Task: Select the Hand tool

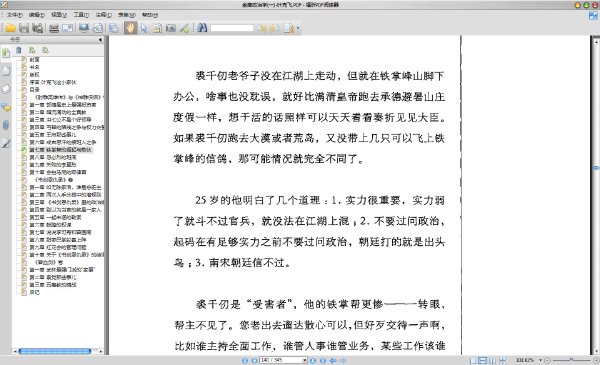Action: click(130, 28)
